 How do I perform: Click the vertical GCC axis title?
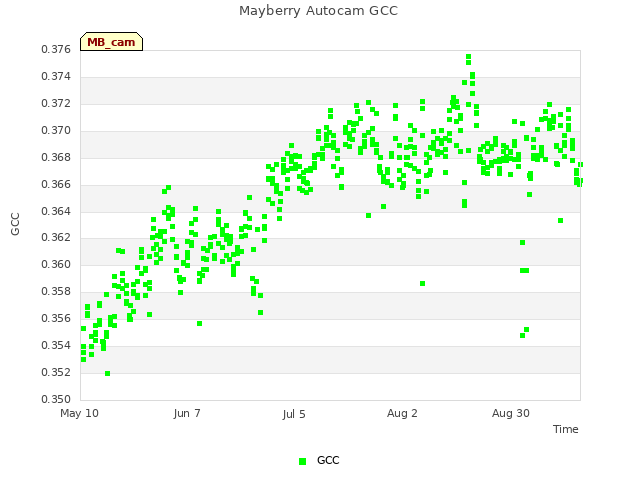coord(15,224)
